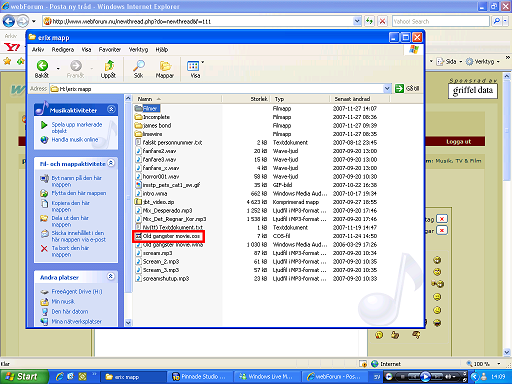Click the Flytta den här mappen link
This screenshot has height=384, width=512.
79,193
